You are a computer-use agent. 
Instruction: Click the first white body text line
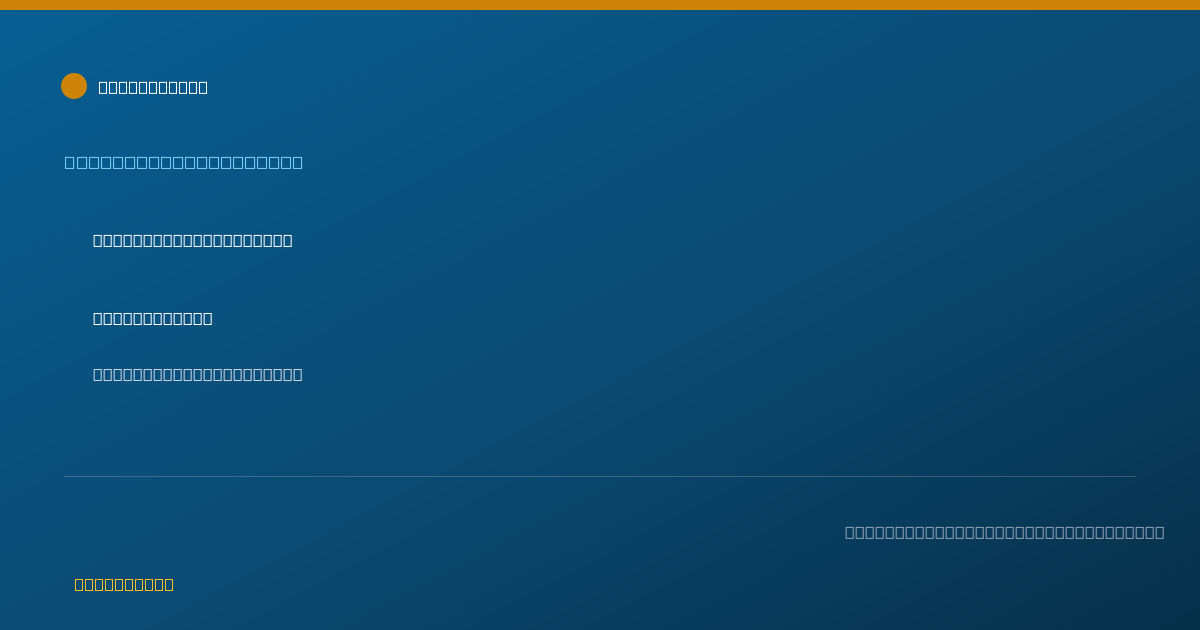coord(193,240)
